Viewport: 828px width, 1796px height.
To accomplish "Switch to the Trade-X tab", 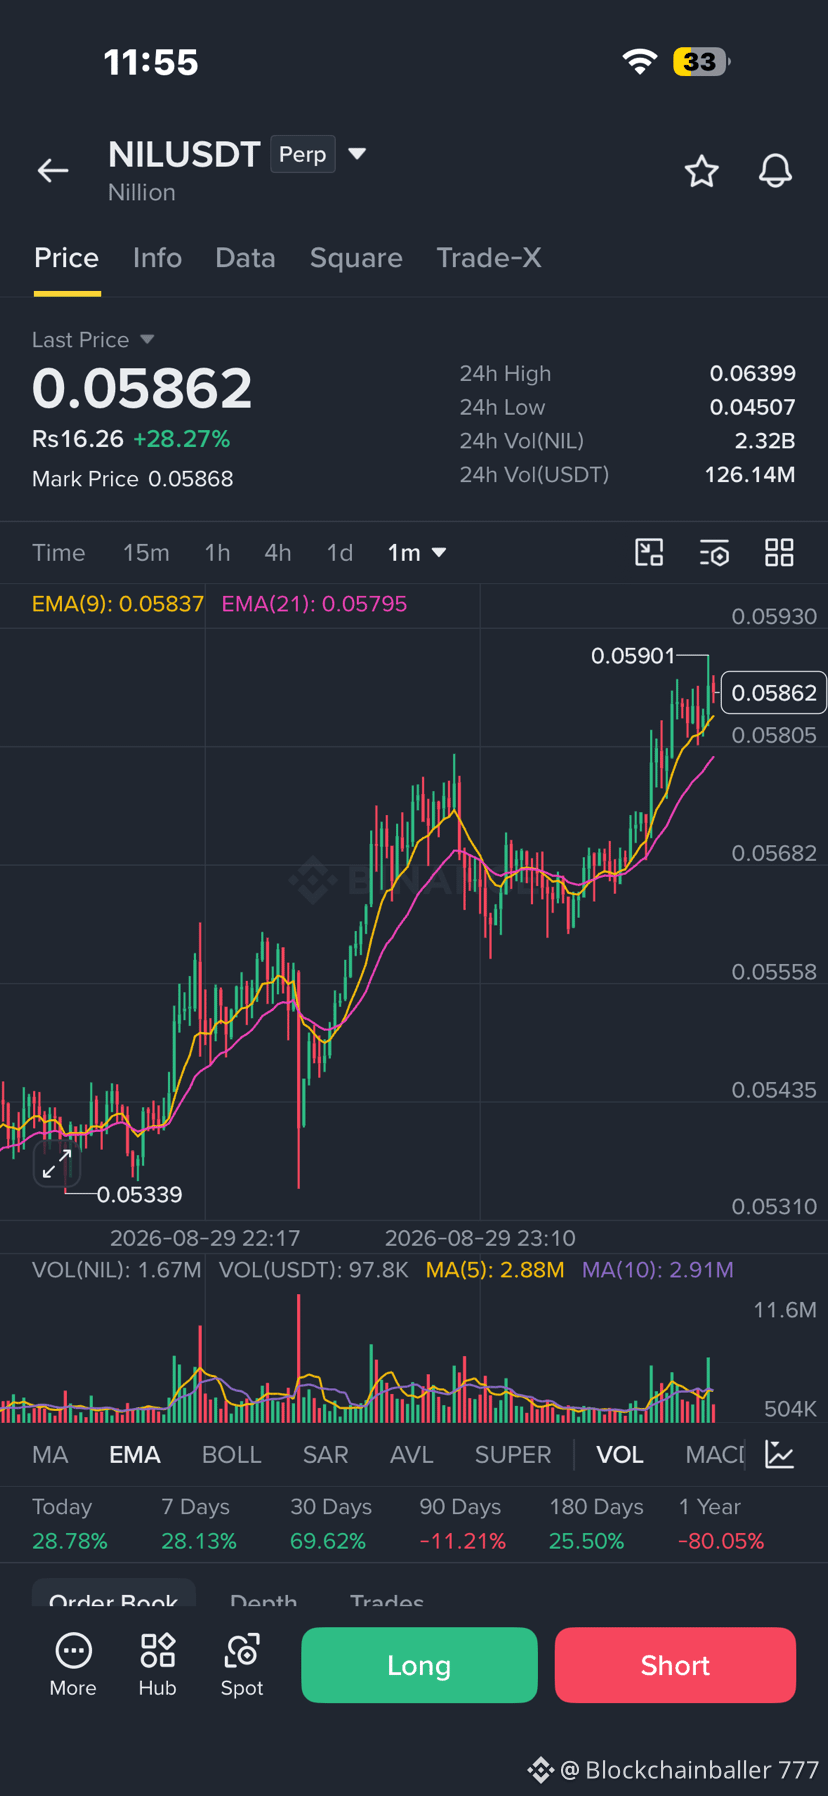I will [489, 258].
